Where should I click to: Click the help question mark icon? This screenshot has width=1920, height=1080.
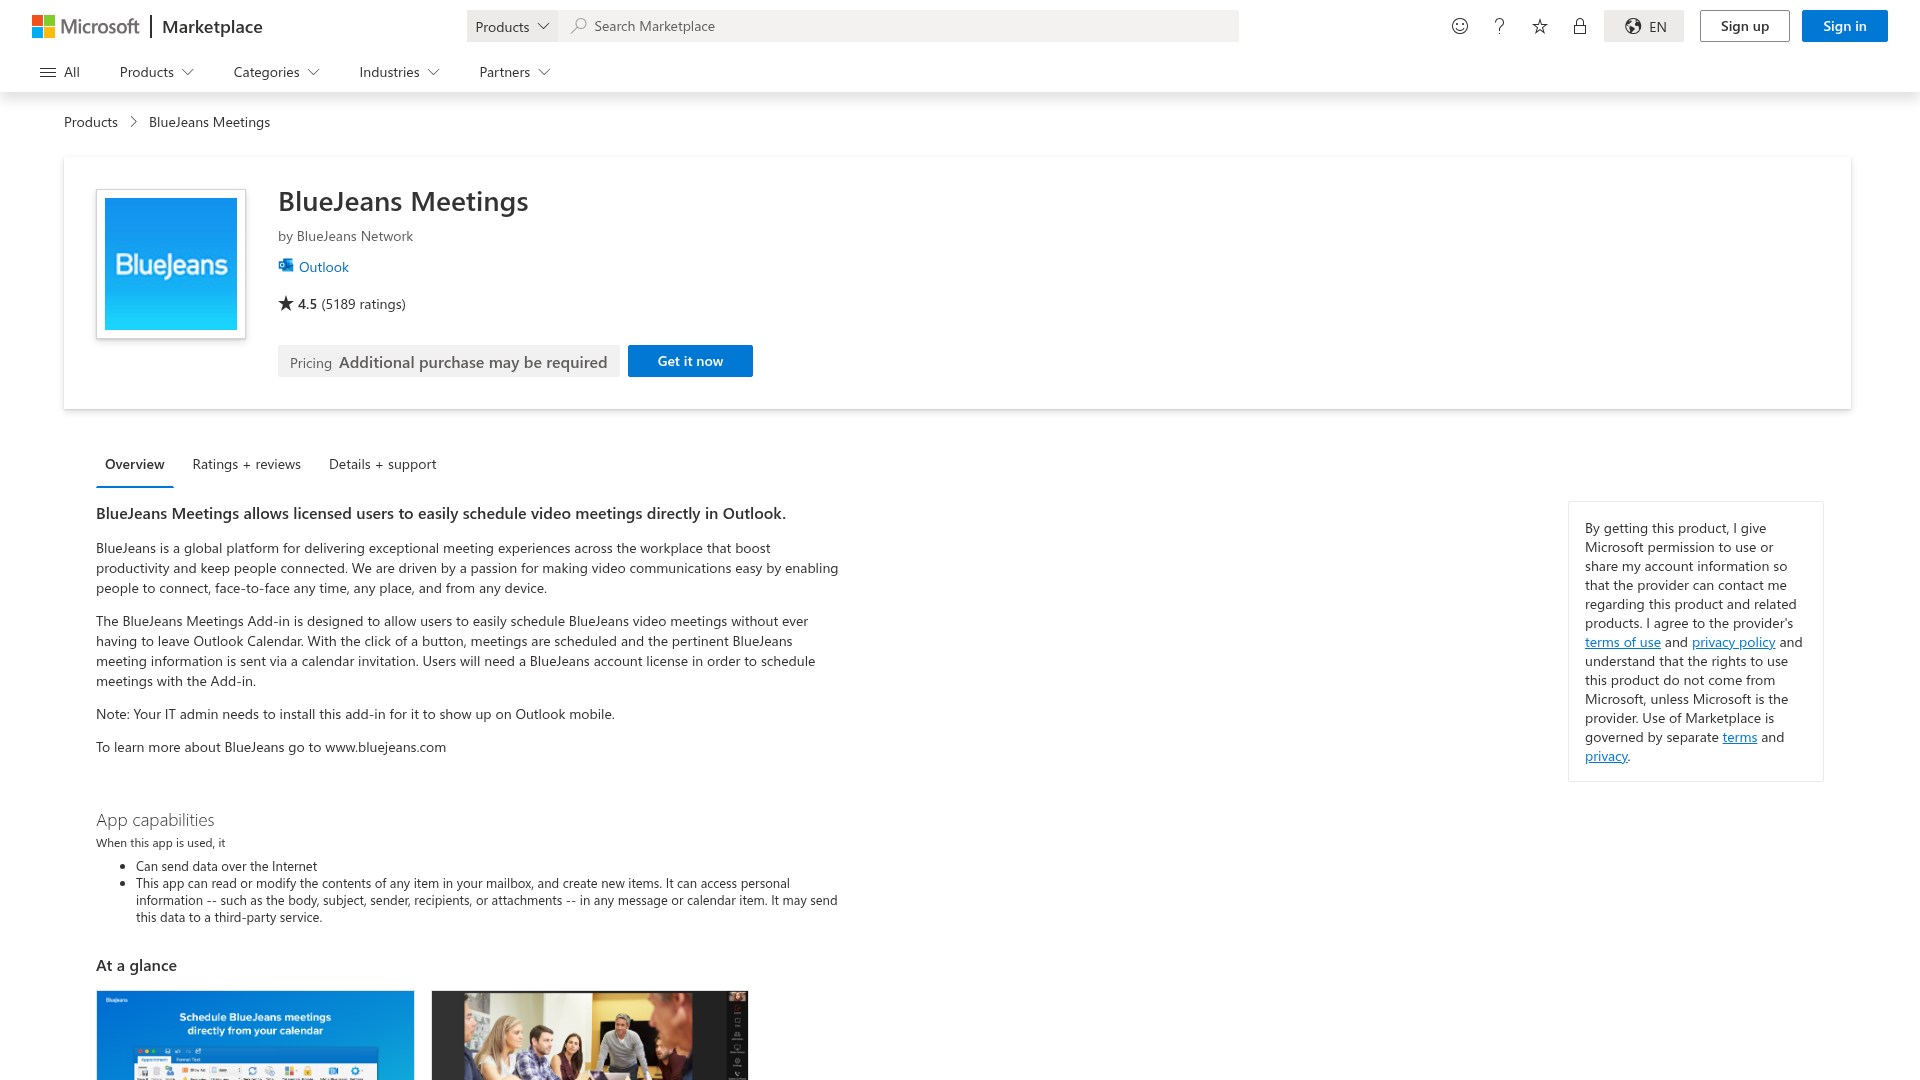(1499, 26)
